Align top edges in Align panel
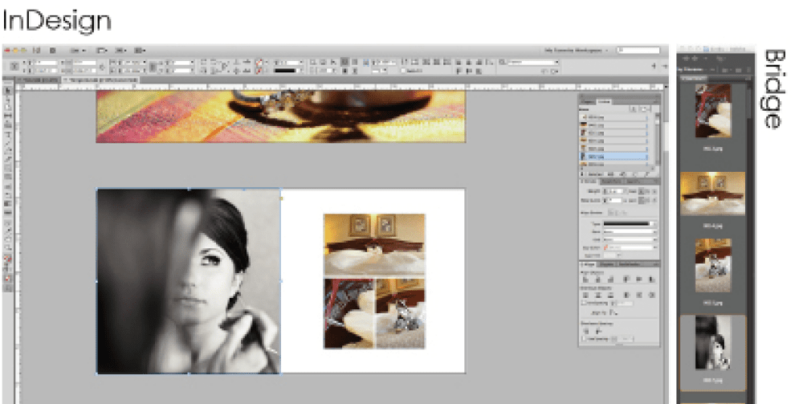 point(626,279)
